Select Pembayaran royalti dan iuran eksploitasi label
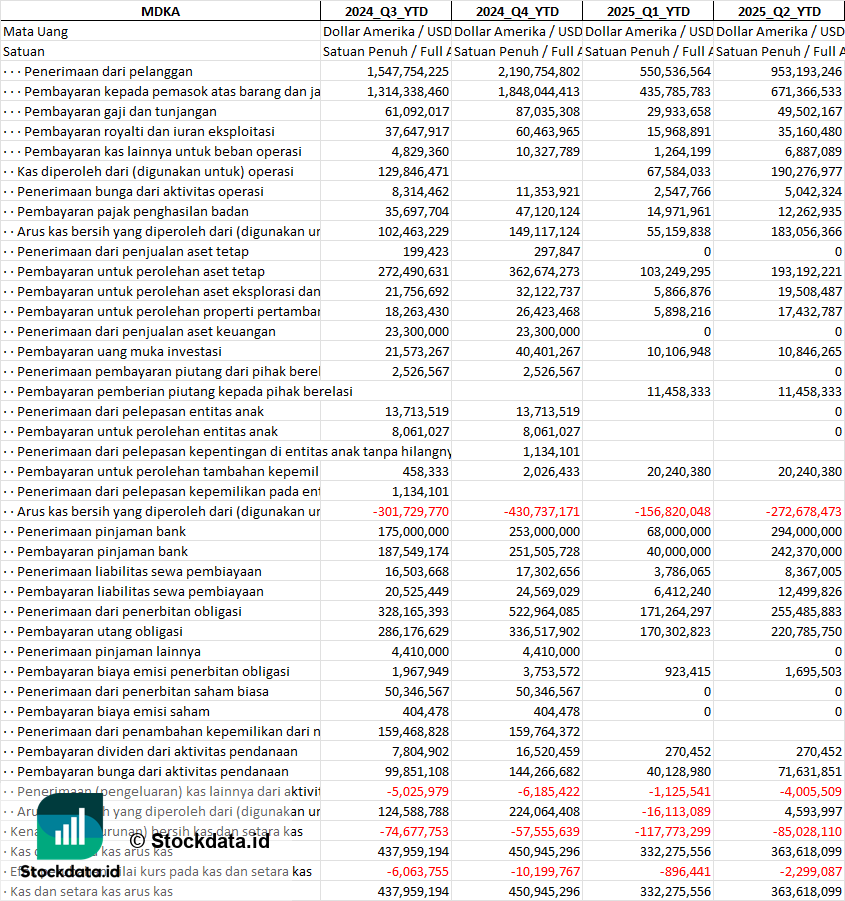The height and width of the screenshot is (901, 845). point(149,132)
